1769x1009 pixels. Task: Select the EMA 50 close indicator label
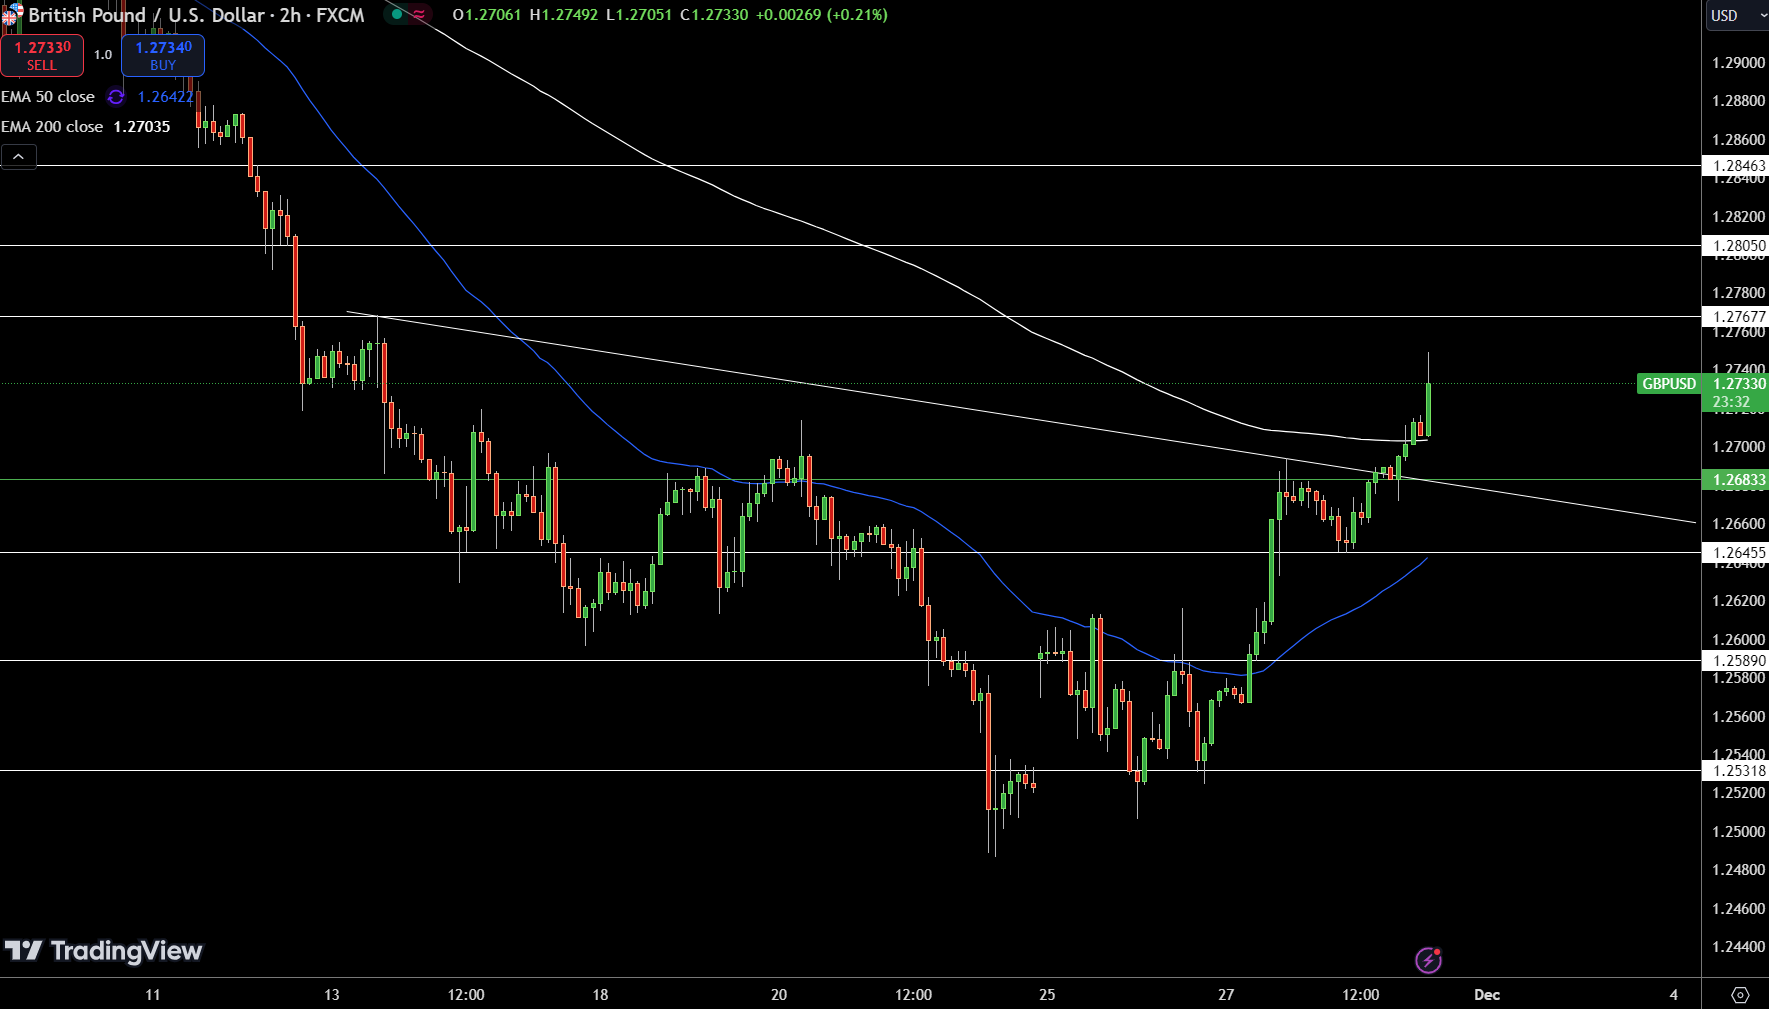pyautogui.click(x=48, y=97)
